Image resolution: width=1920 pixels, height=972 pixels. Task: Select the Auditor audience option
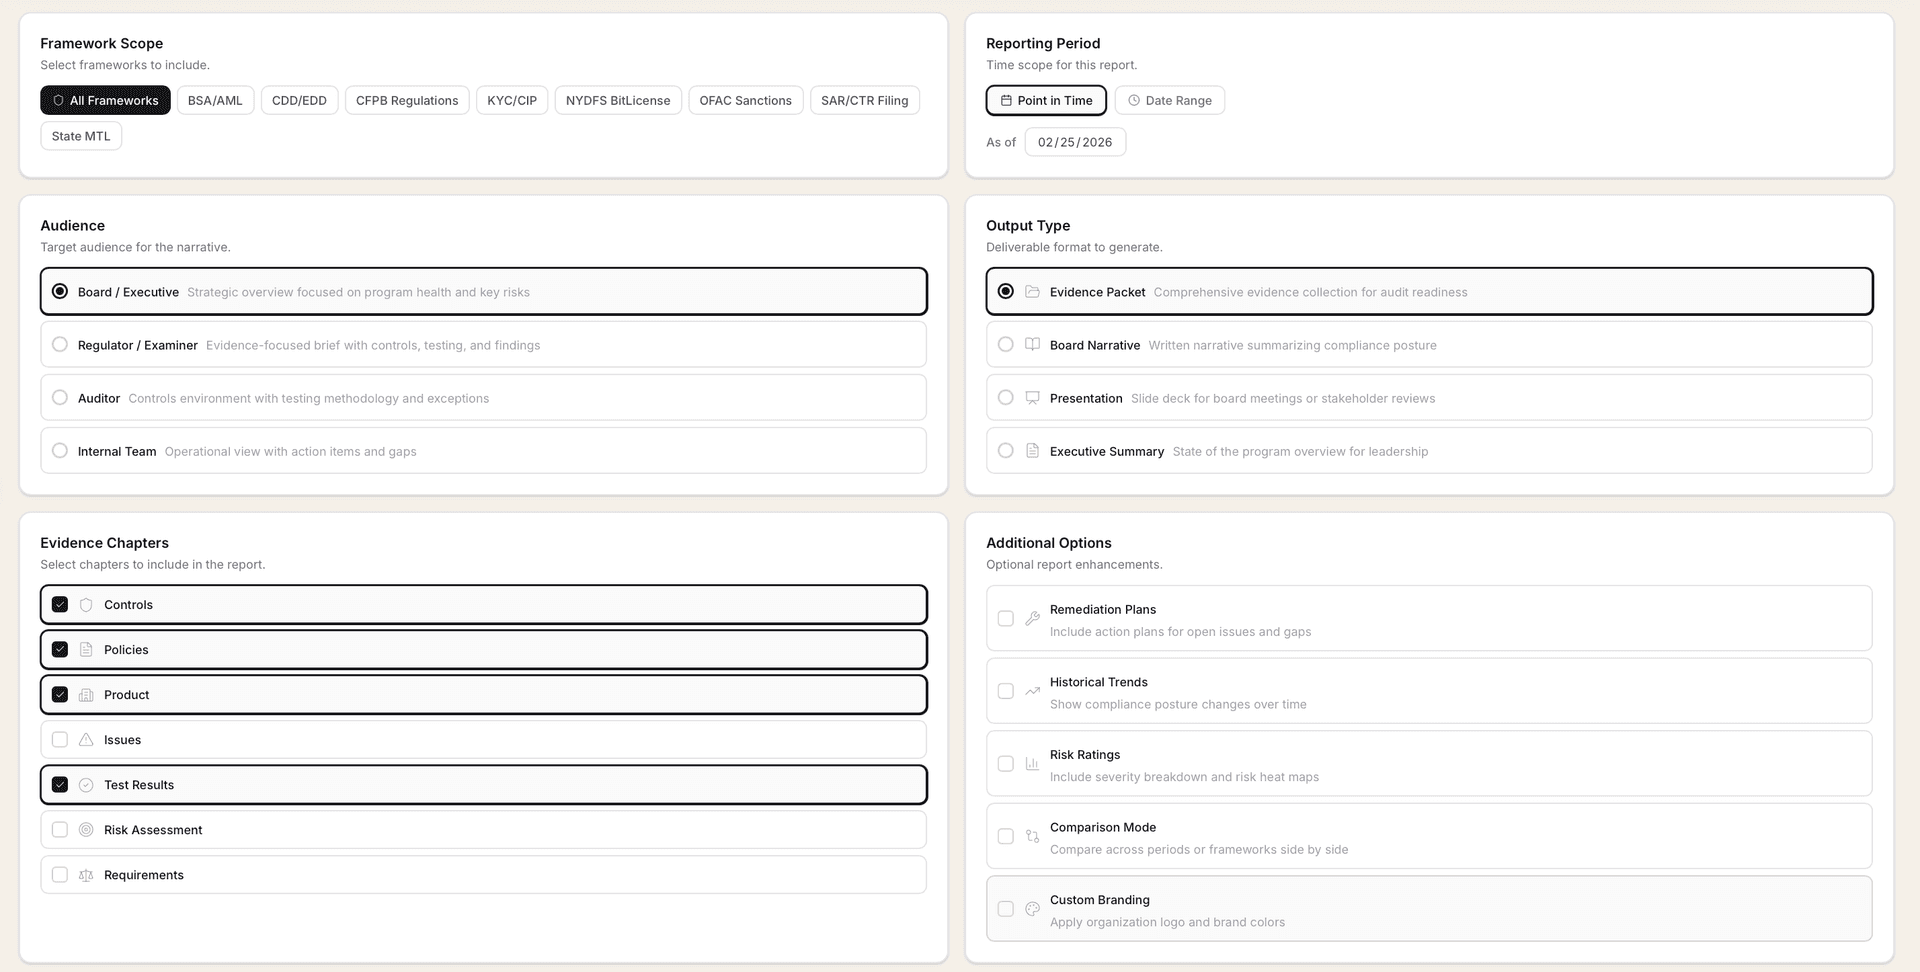[x=60, y=398]
